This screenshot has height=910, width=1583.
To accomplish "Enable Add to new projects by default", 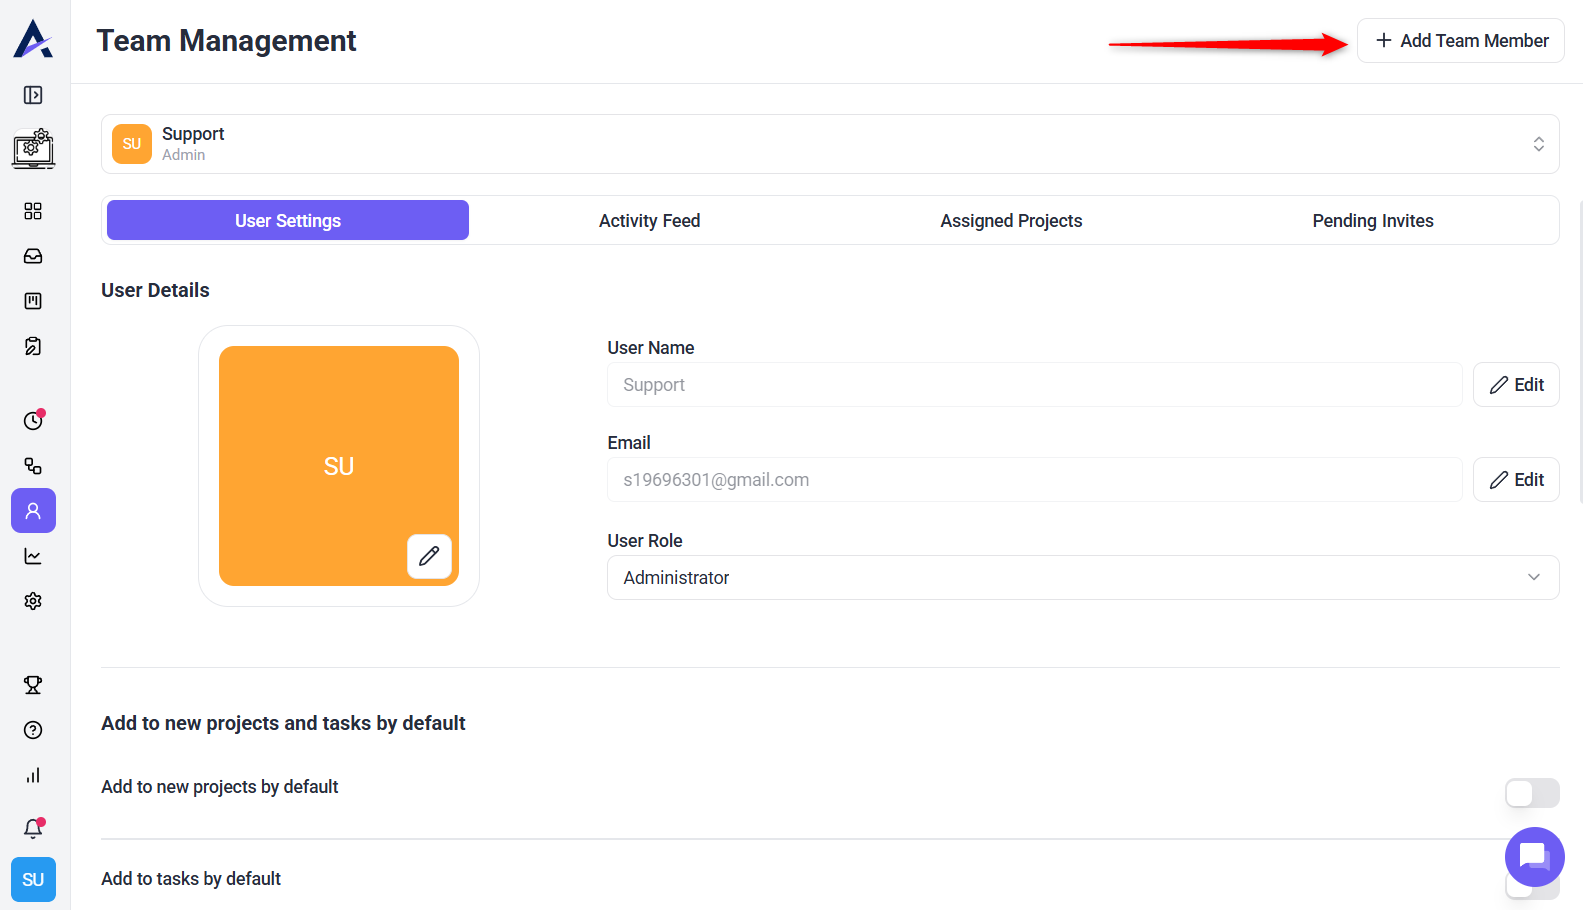I will tap(1531, 793).
